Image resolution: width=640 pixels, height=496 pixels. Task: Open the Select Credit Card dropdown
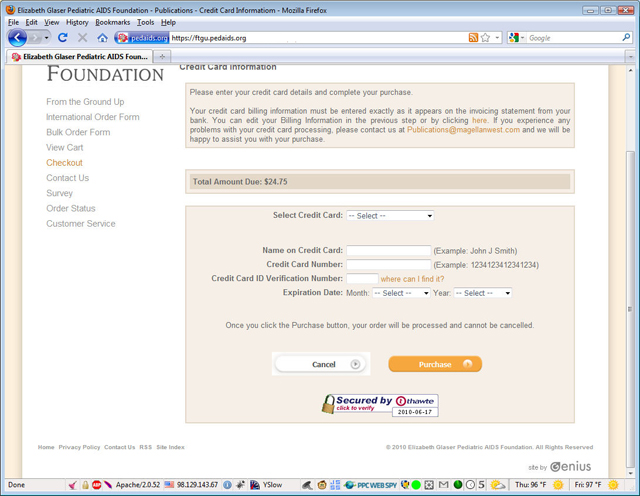pyautogui.click(x=390, y=216)
